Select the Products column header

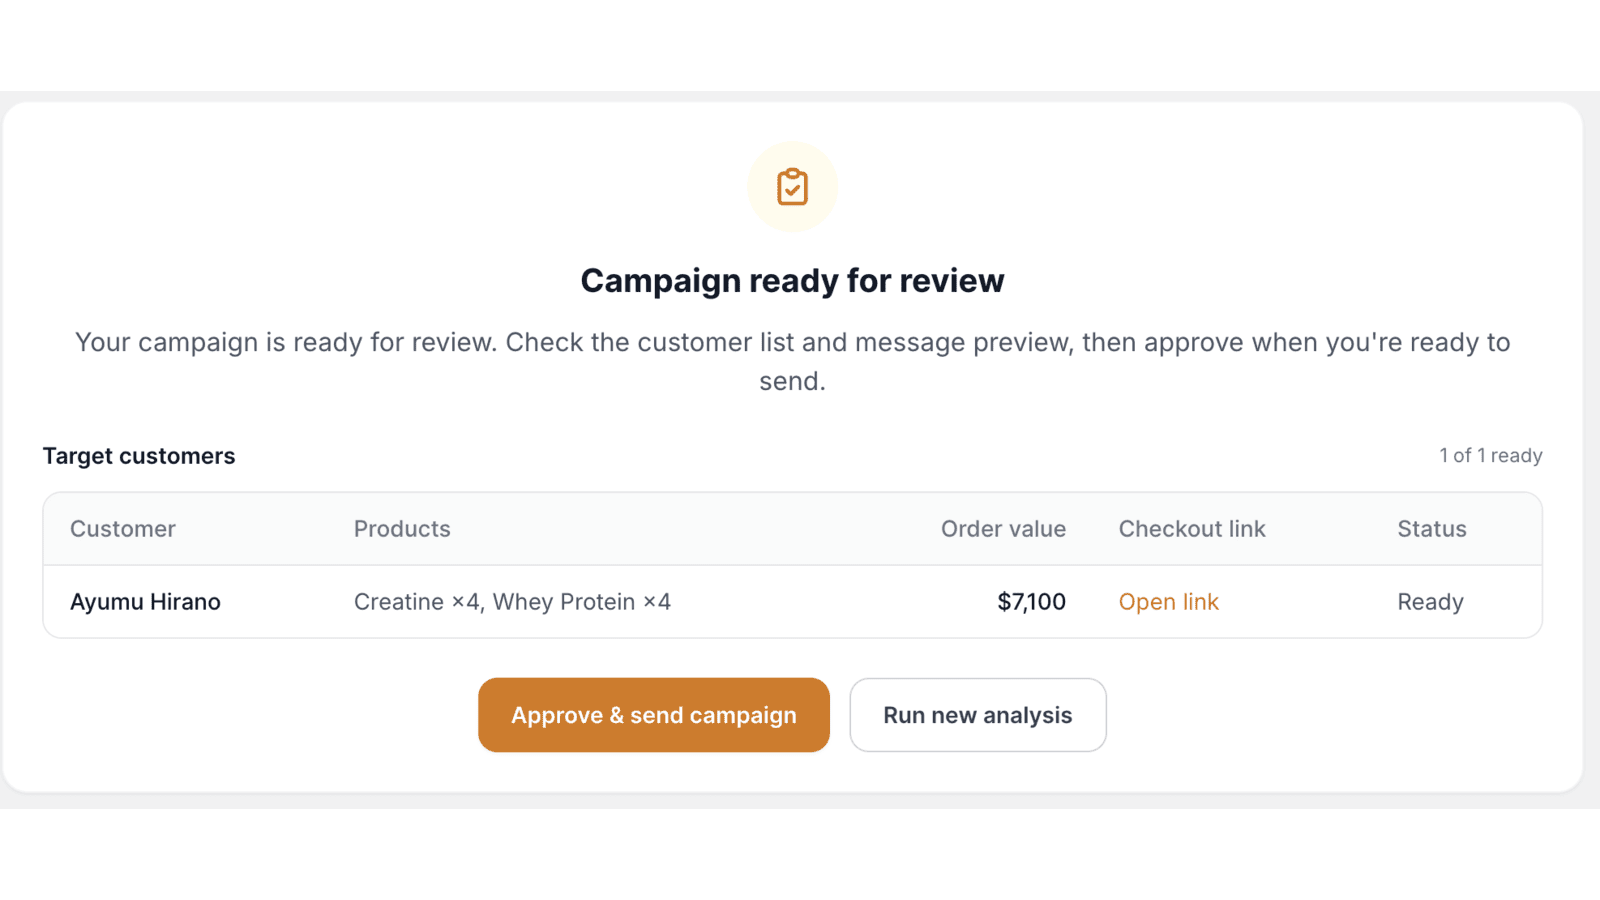coord(402,529)
